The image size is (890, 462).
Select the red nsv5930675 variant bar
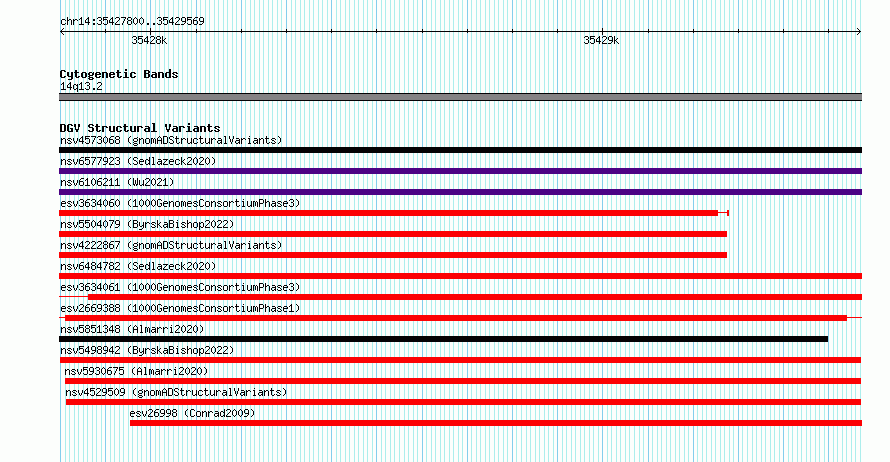pyautogui.click(x=463, y=381)
